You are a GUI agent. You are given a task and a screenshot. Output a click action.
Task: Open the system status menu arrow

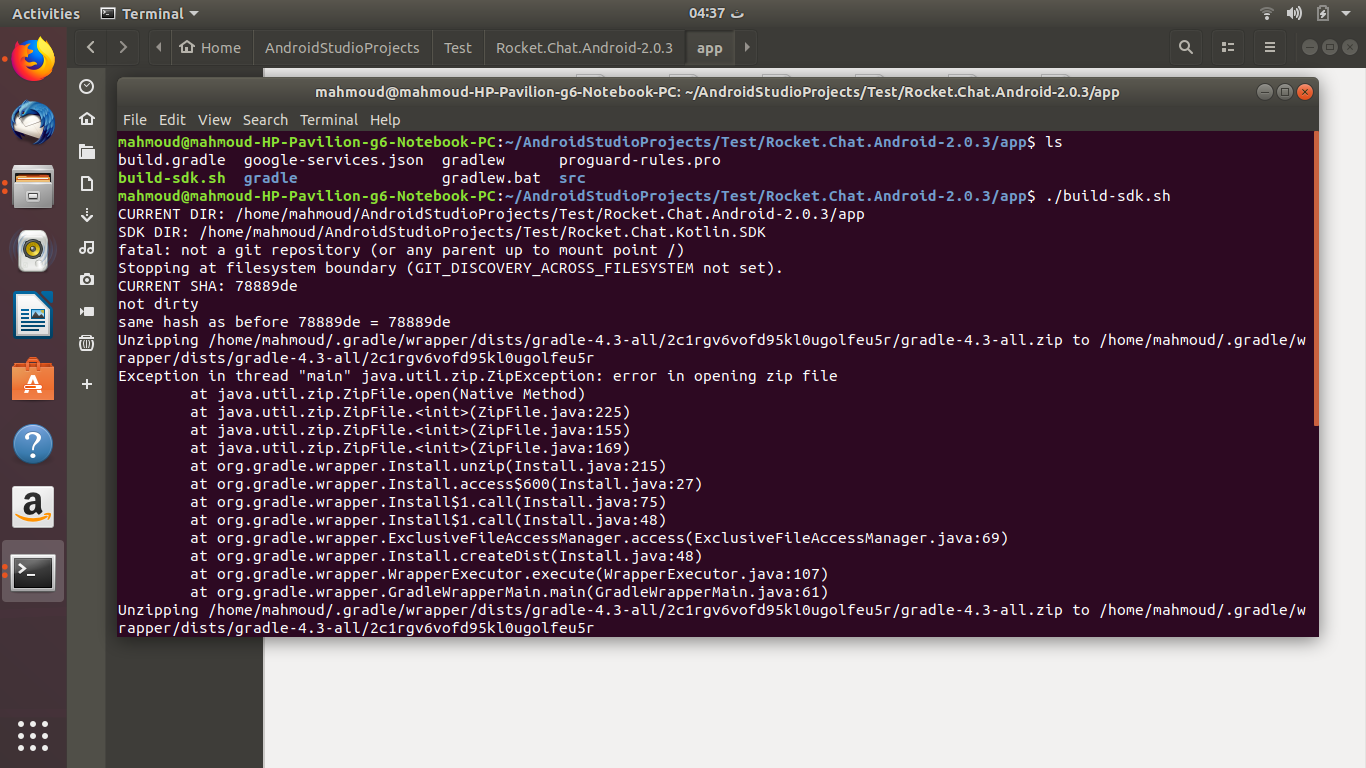point(1348,13)
